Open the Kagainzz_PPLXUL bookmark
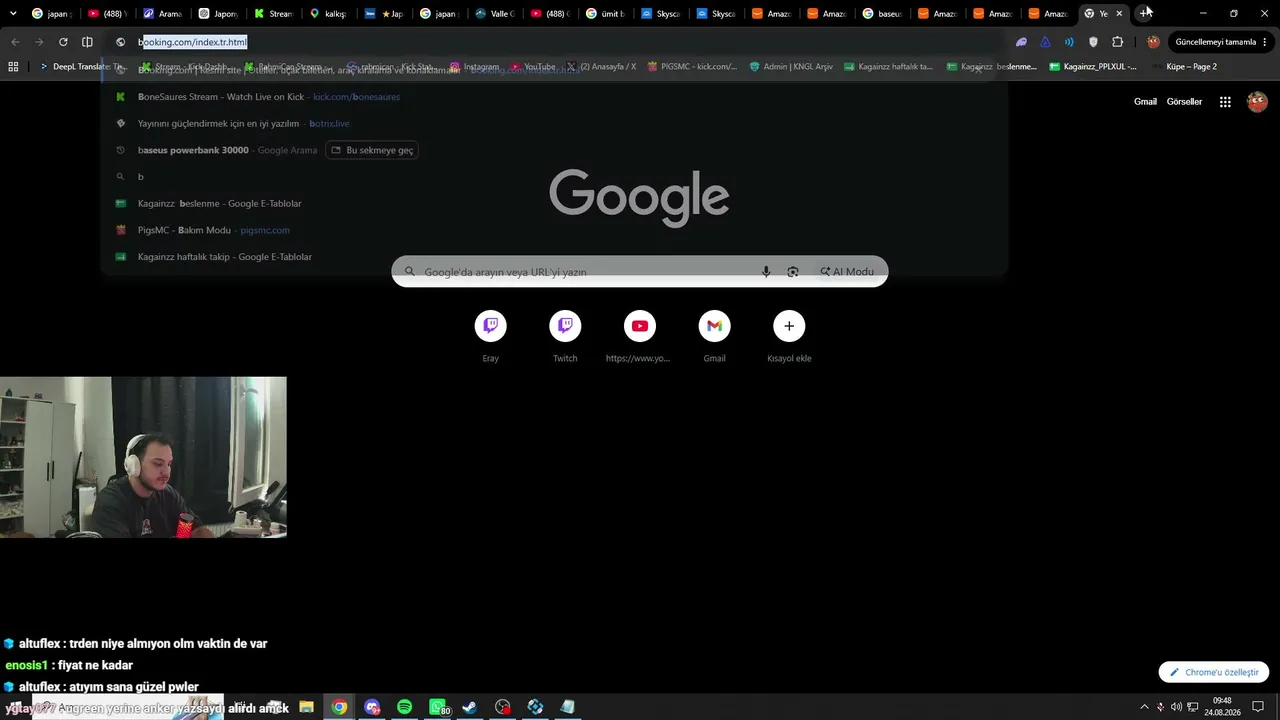The width and height of the screenshot is (1280, 720). pyautogui.click(x=1093, y=67)
